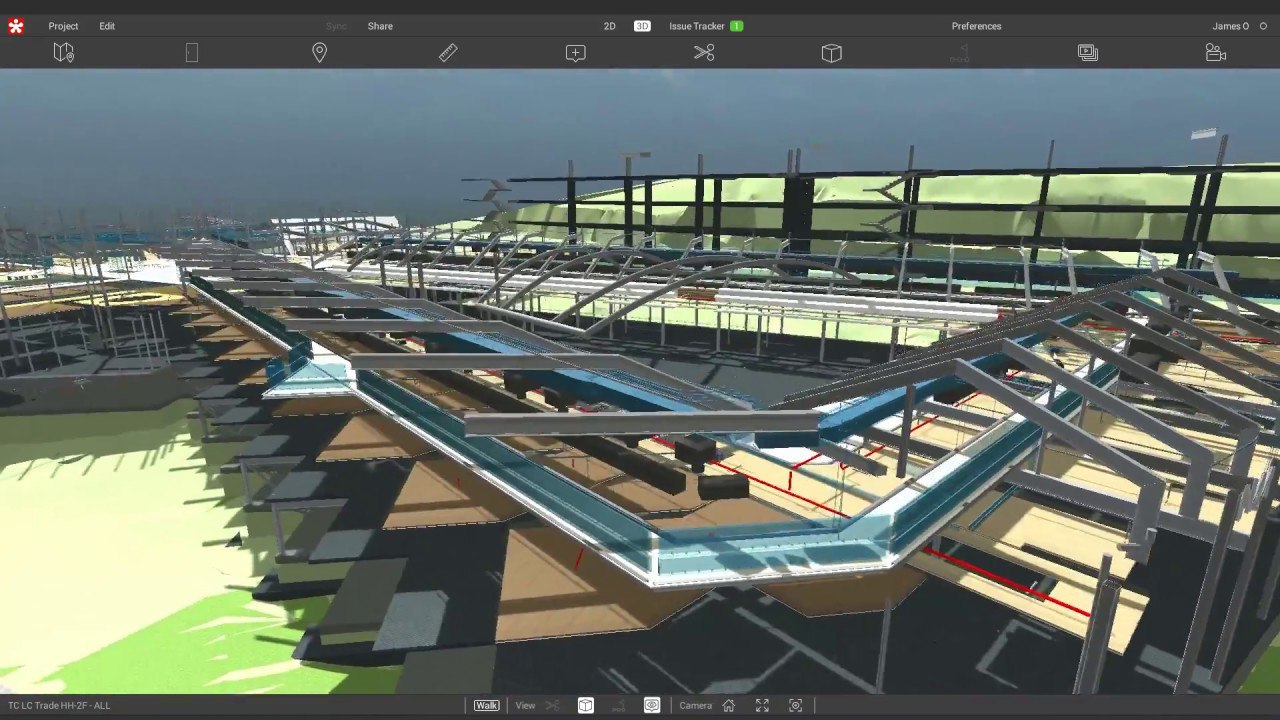Open the Project menu
This screenshot has width=1280, height=720.
(63, 26)
